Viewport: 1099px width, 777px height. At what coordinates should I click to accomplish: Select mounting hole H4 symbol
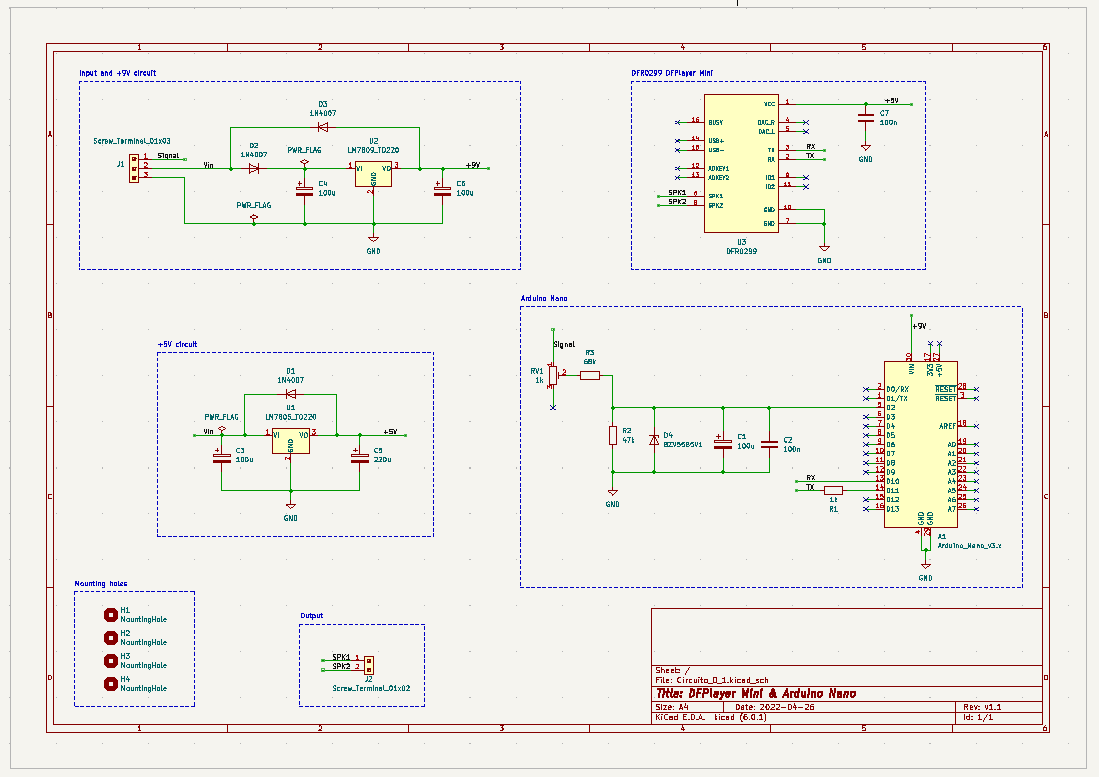[x=110, y=684]
